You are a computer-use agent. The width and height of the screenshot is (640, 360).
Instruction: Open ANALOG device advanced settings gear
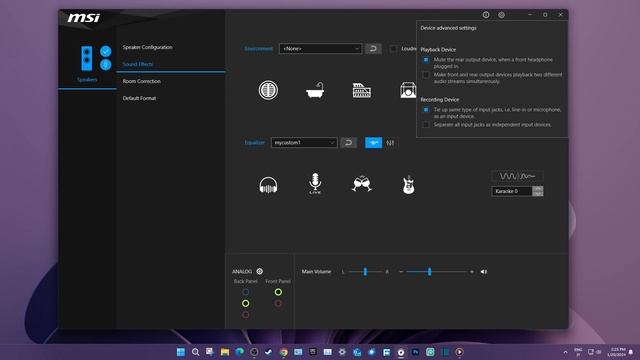[x=260, y=271]
